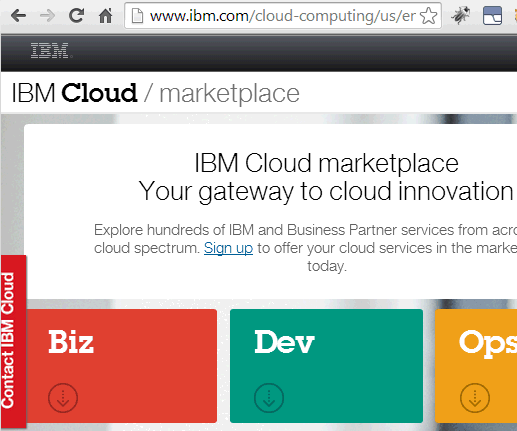
Task: Click the browser forward arrow
Action: tap(47, 16)
